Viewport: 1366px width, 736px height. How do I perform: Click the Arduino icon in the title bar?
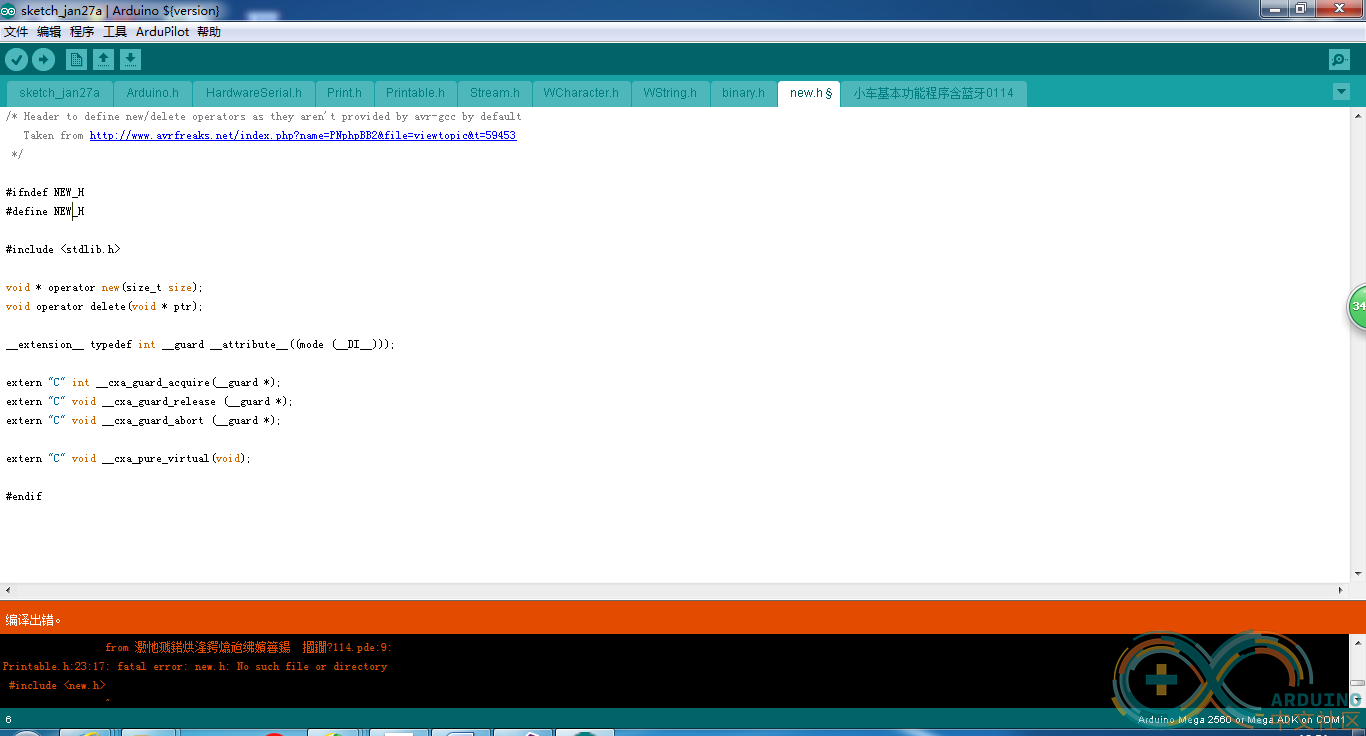(9, 10)
